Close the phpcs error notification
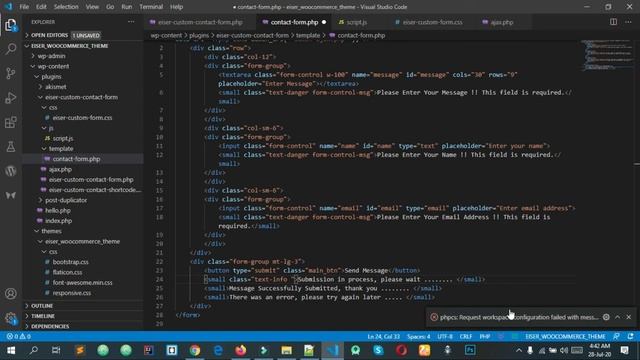Image resolution: width=640 pixels, height=360 pixels. [629, 317]
